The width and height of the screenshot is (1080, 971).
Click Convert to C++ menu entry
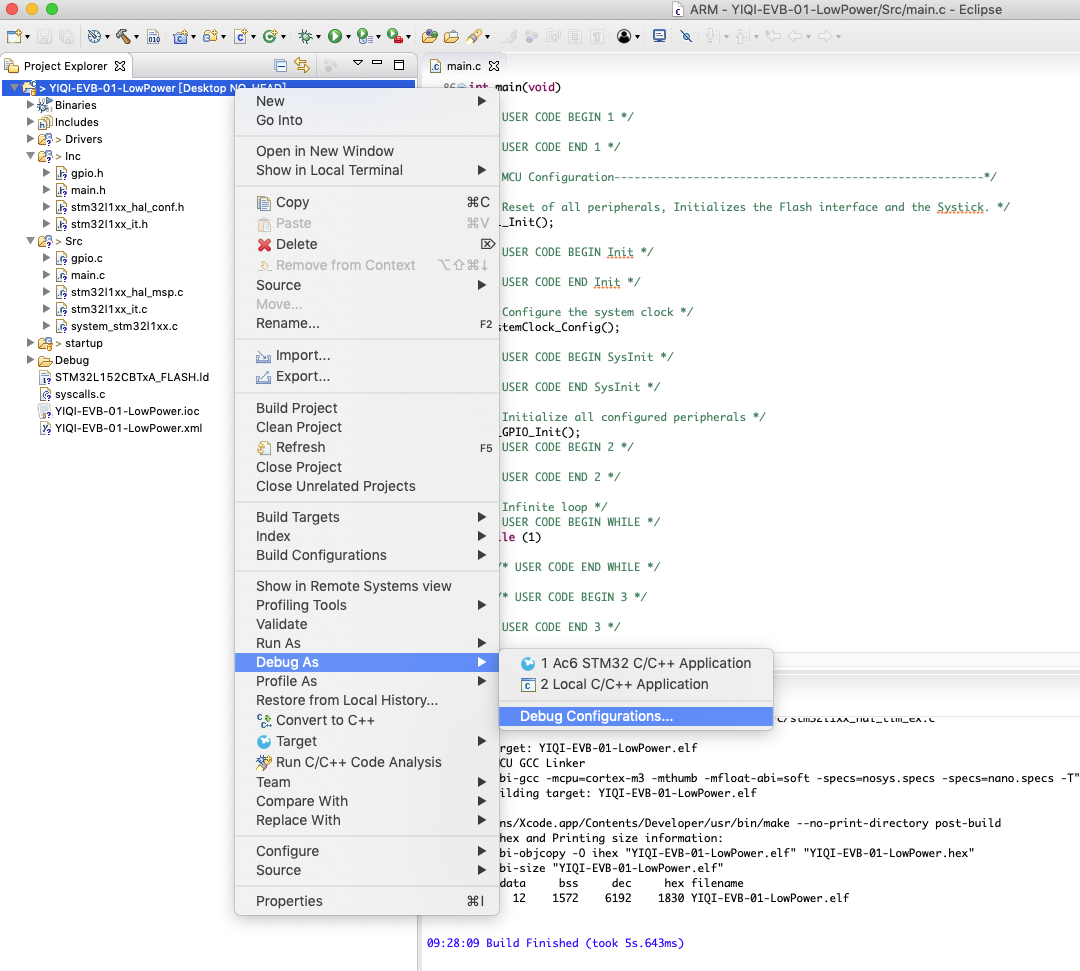(x=367, y=720)
